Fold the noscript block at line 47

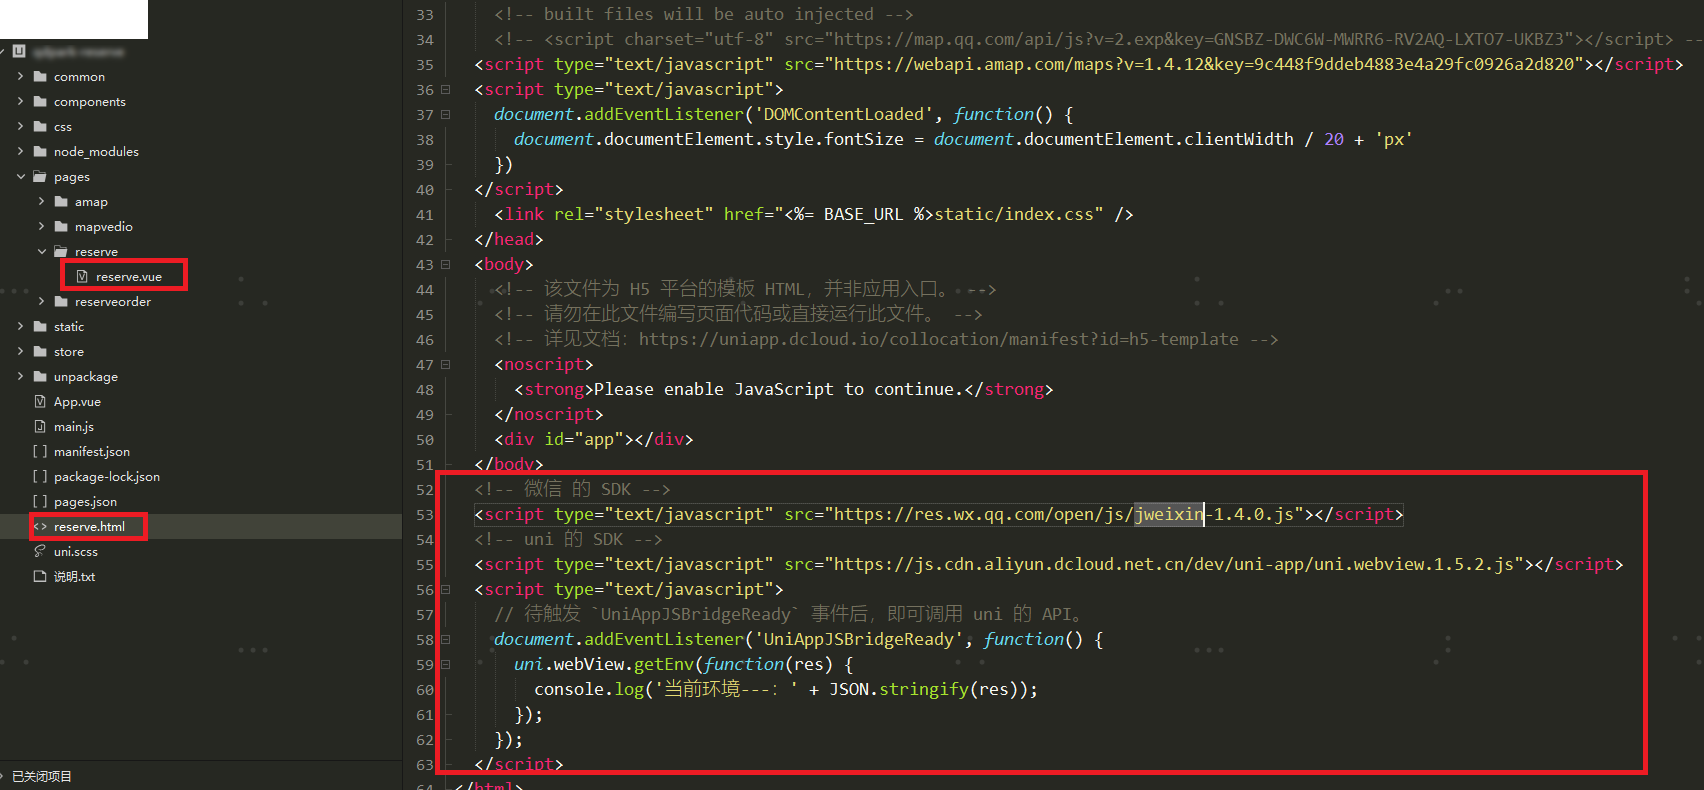coord(446,364)
